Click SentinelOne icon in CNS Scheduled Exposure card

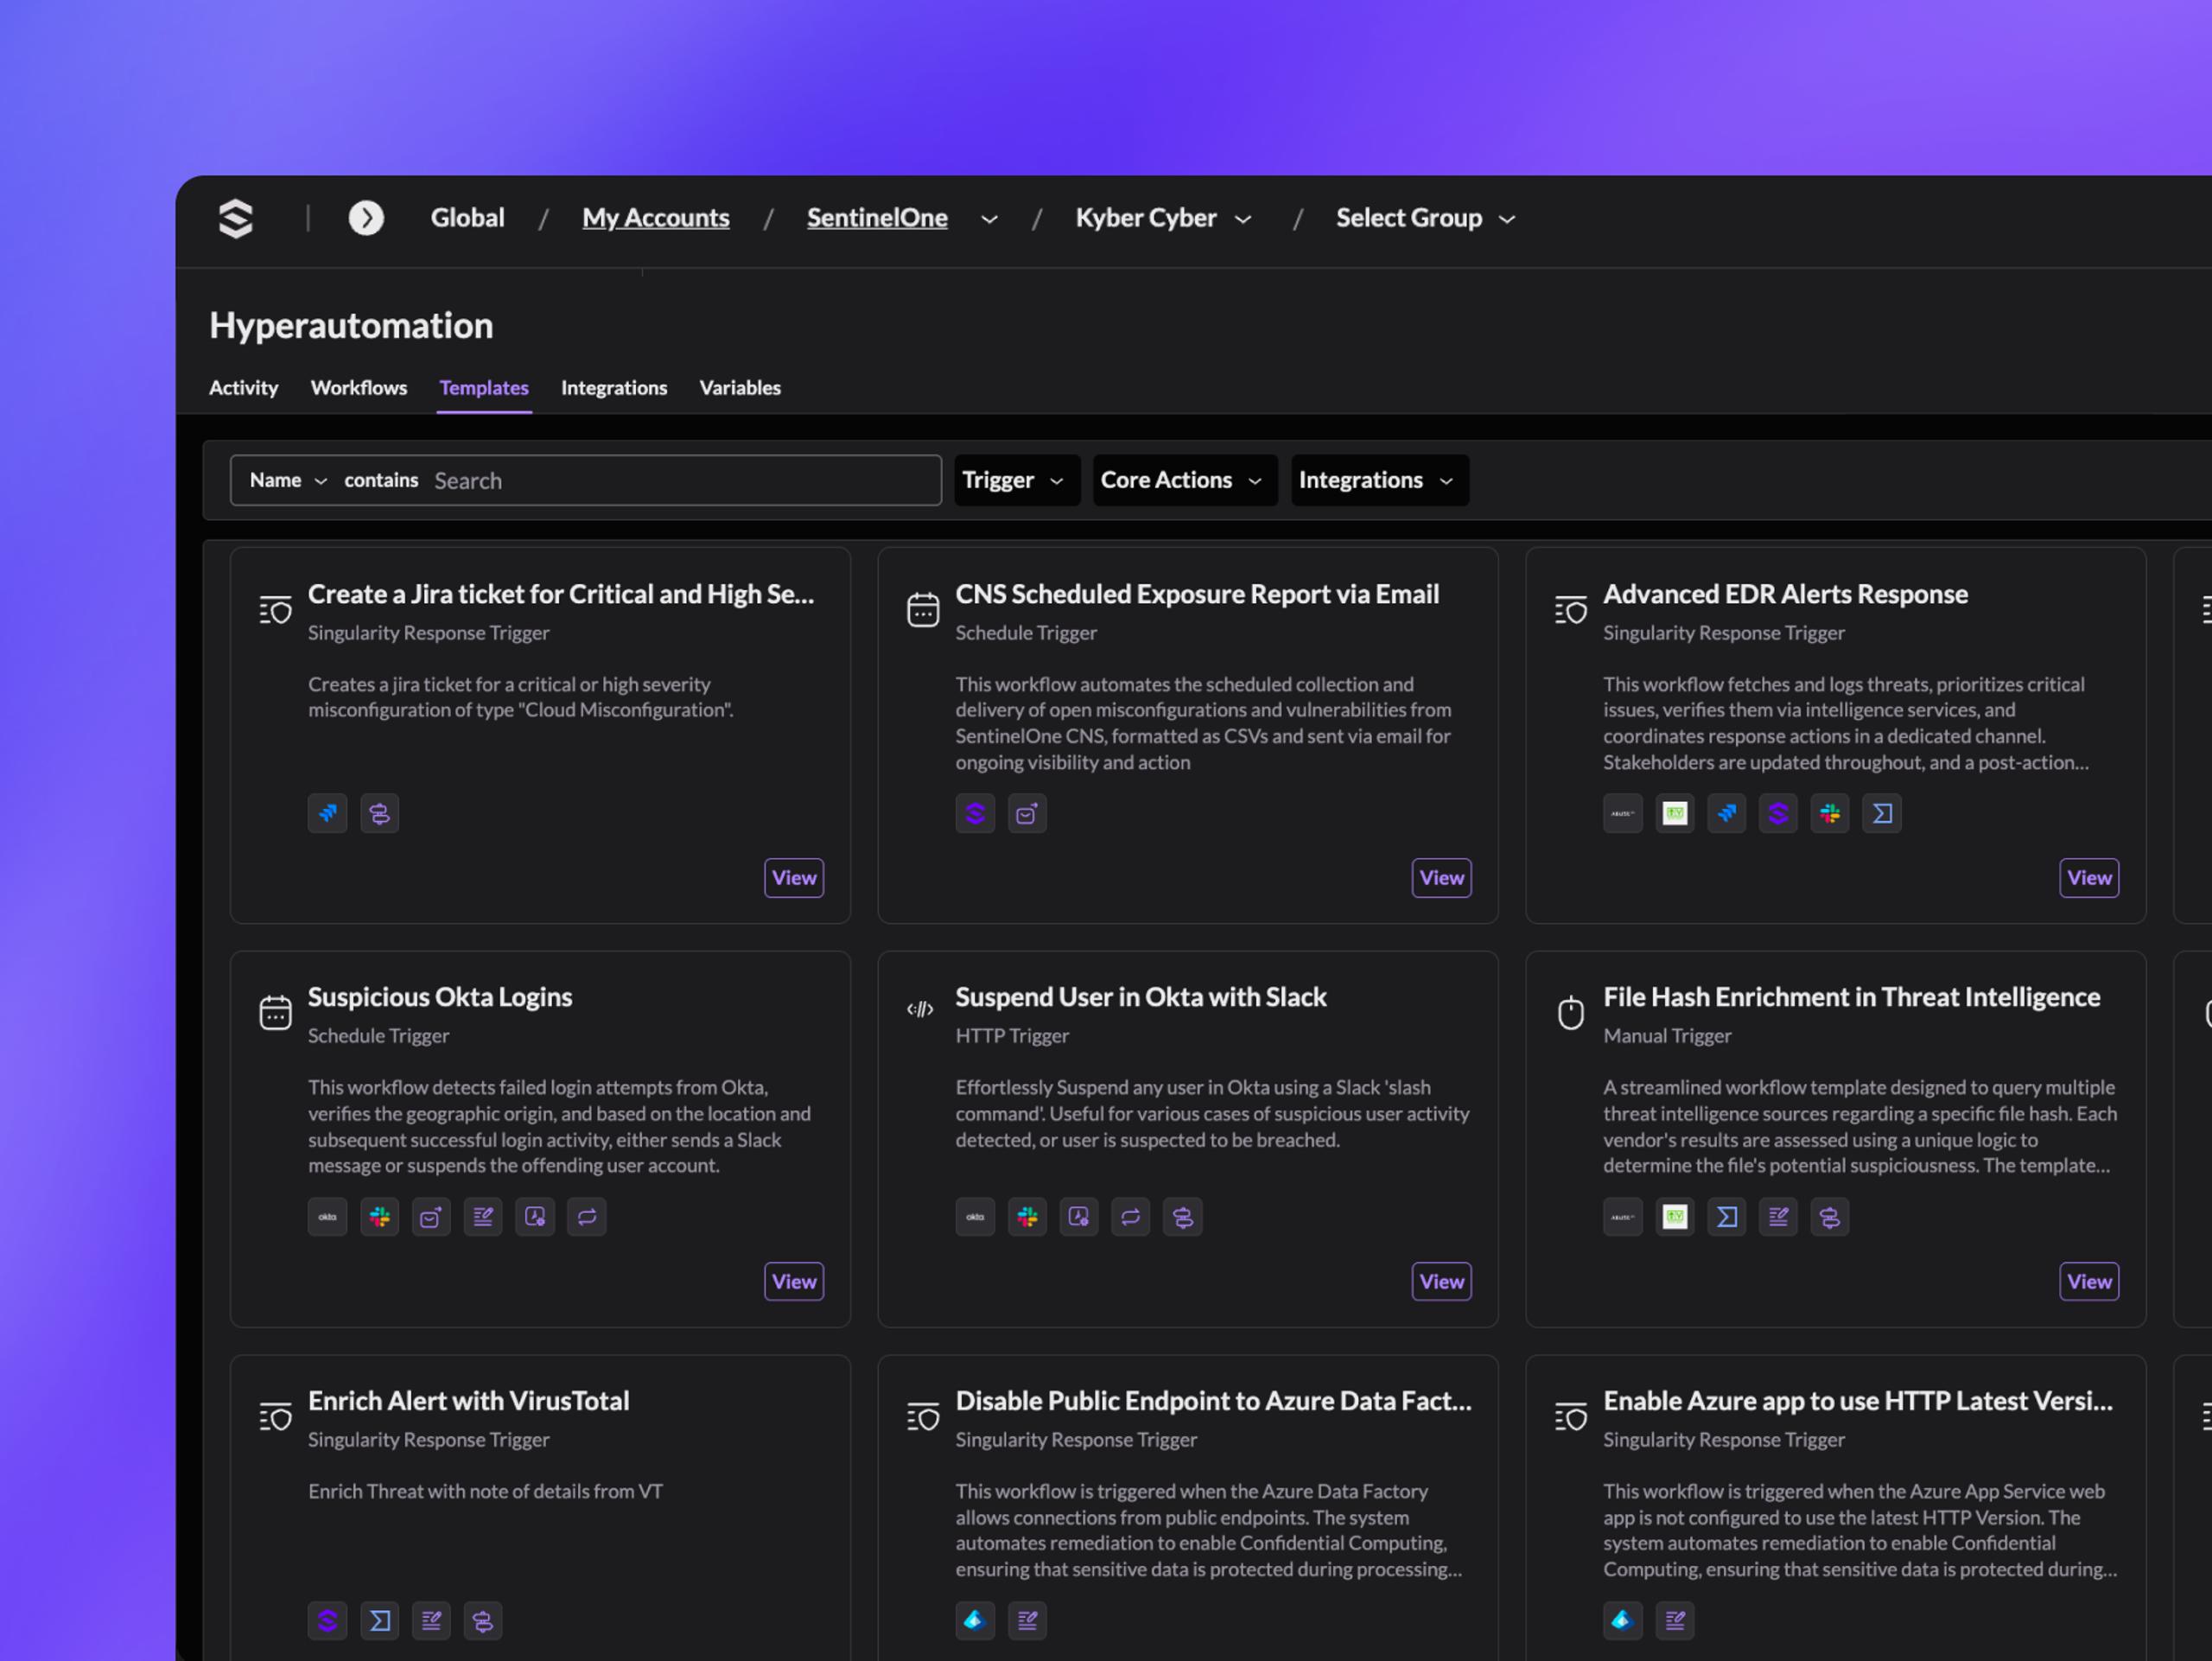(x=975, y=814)
